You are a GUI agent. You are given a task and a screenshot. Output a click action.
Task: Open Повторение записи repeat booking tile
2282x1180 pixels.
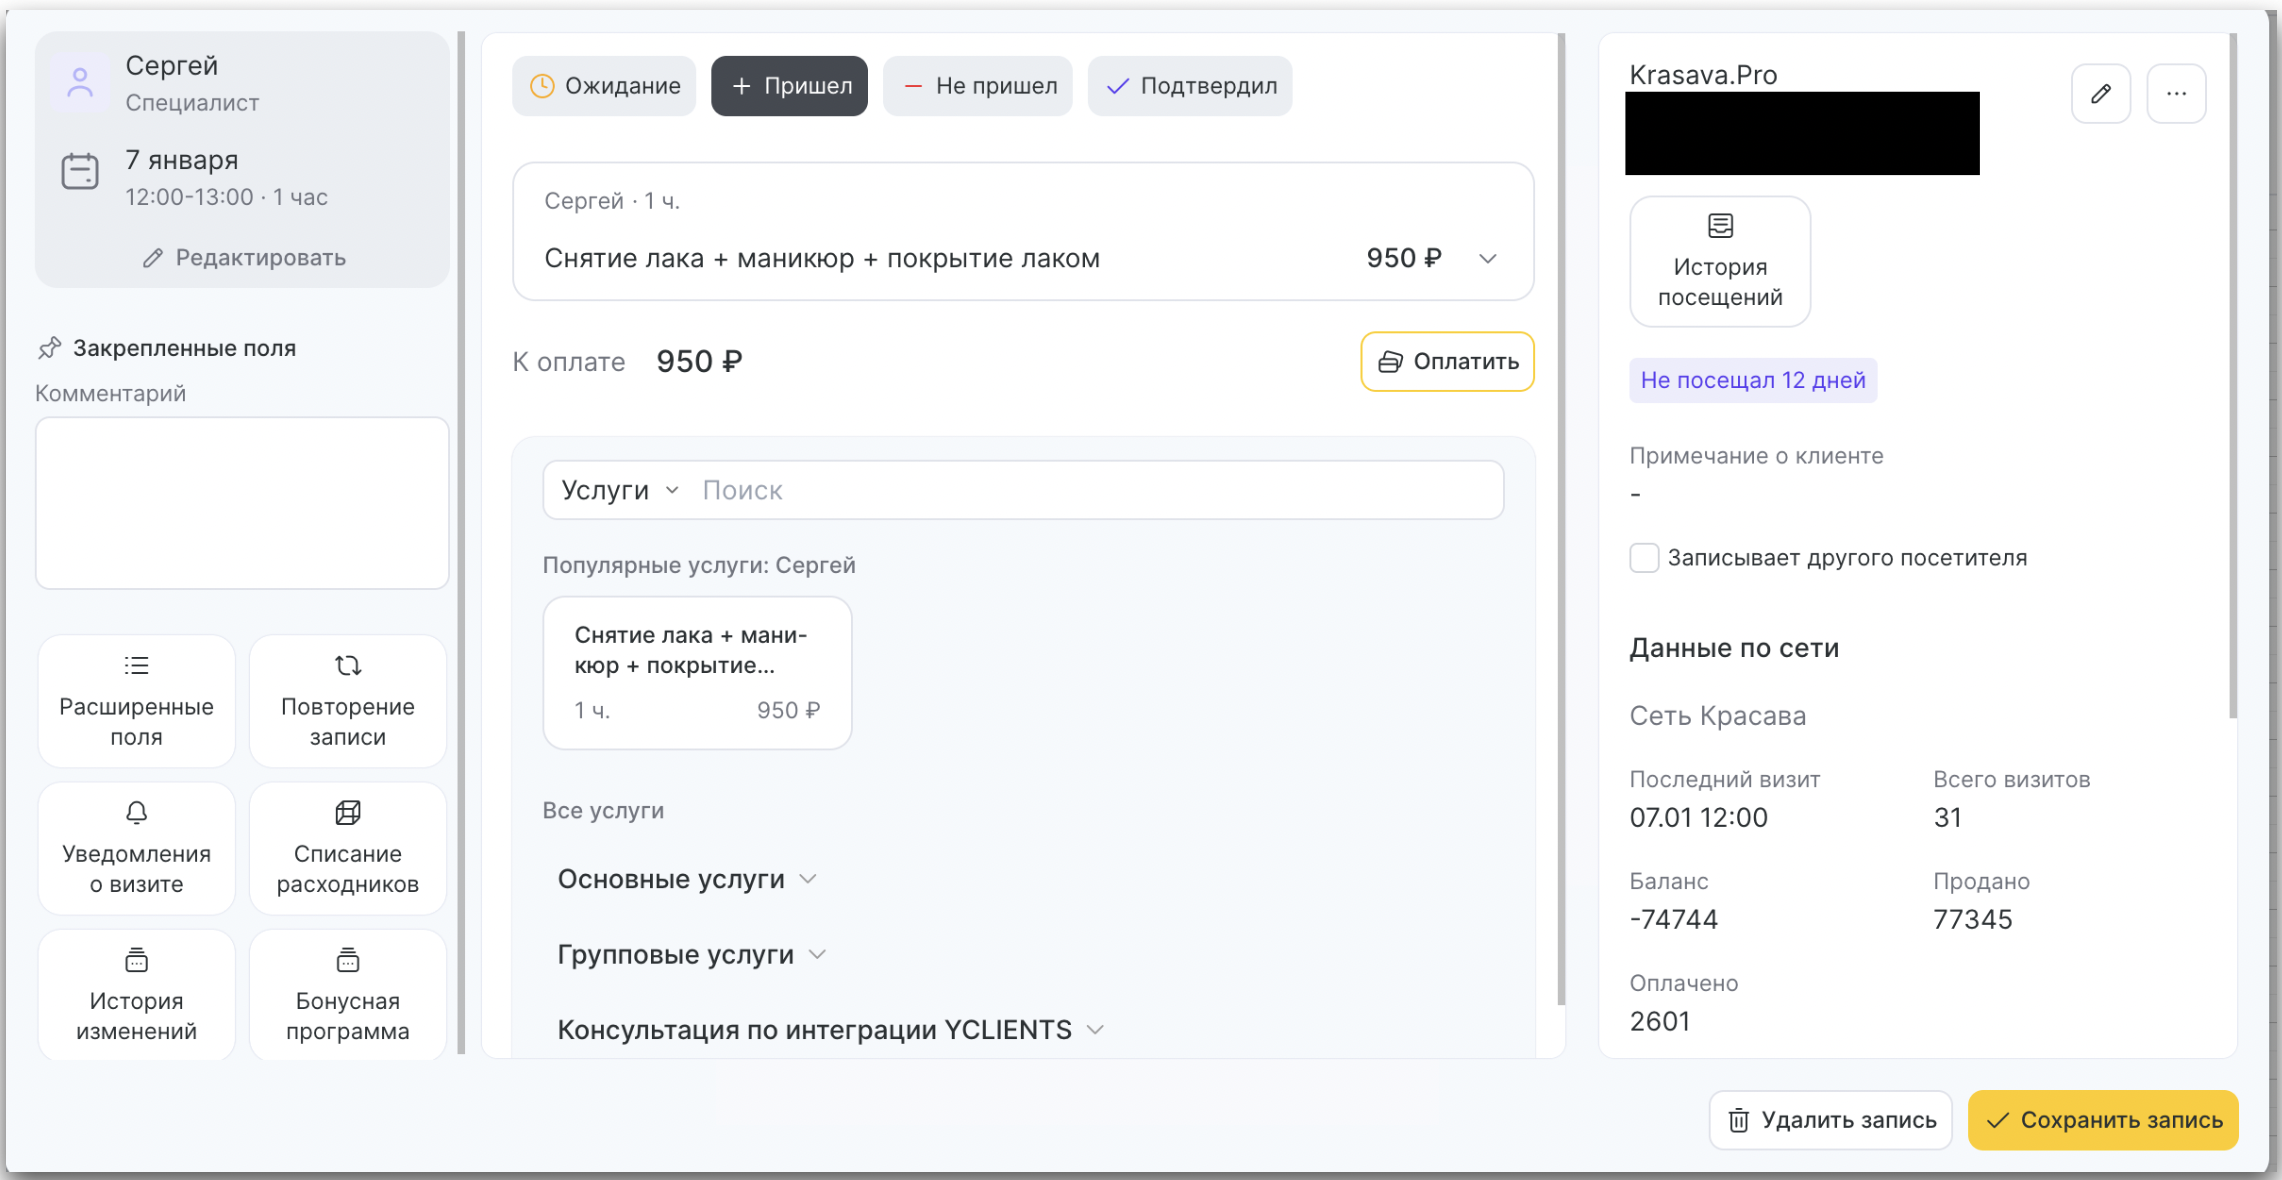coord(347,701)
